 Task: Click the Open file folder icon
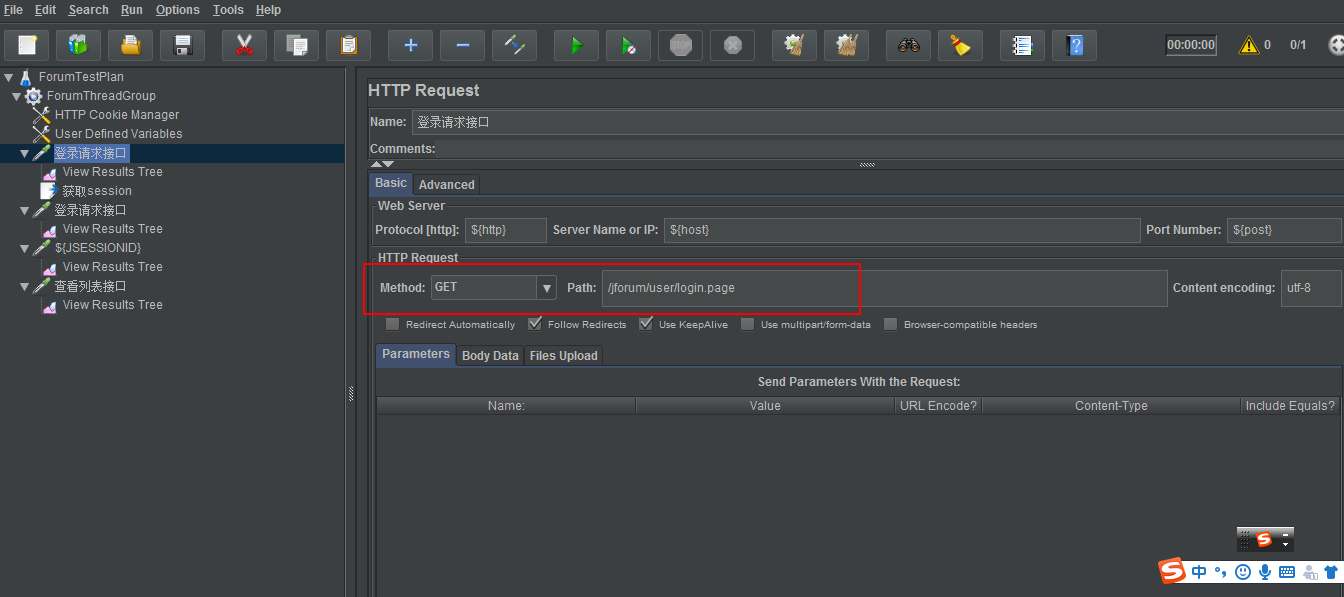coord(130,45)
